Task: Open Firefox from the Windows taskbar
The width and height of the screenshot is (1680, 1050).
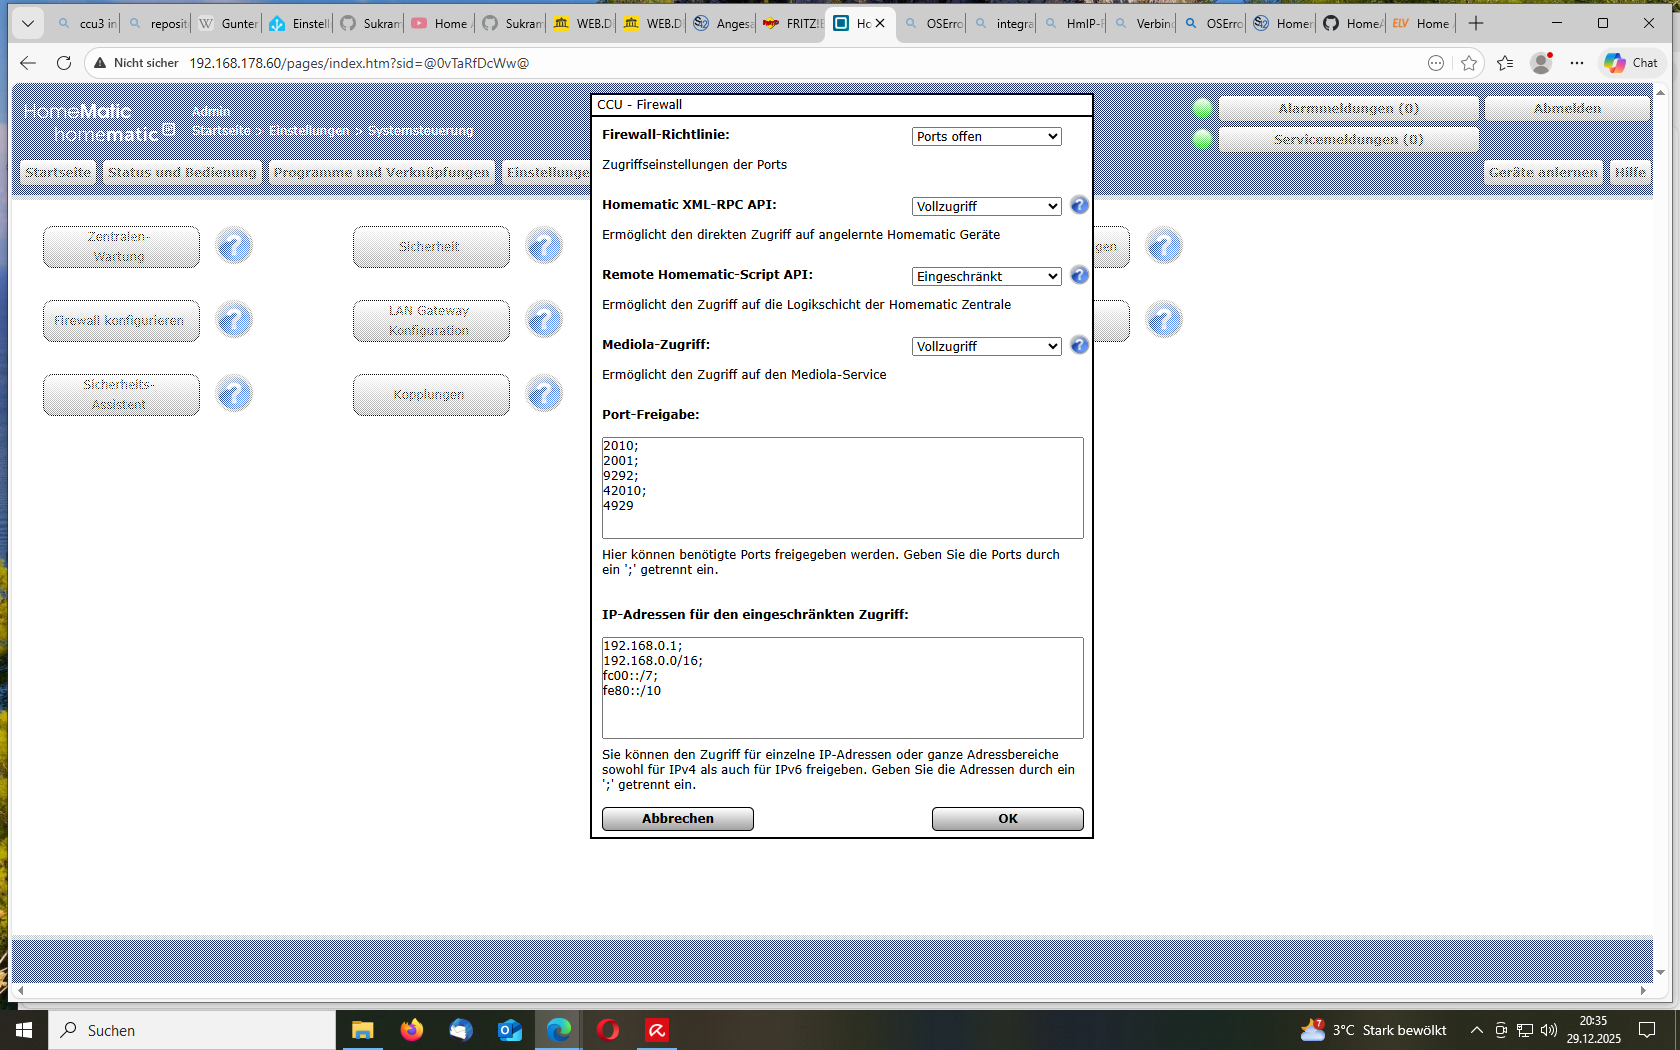Action: point(411,1030)
